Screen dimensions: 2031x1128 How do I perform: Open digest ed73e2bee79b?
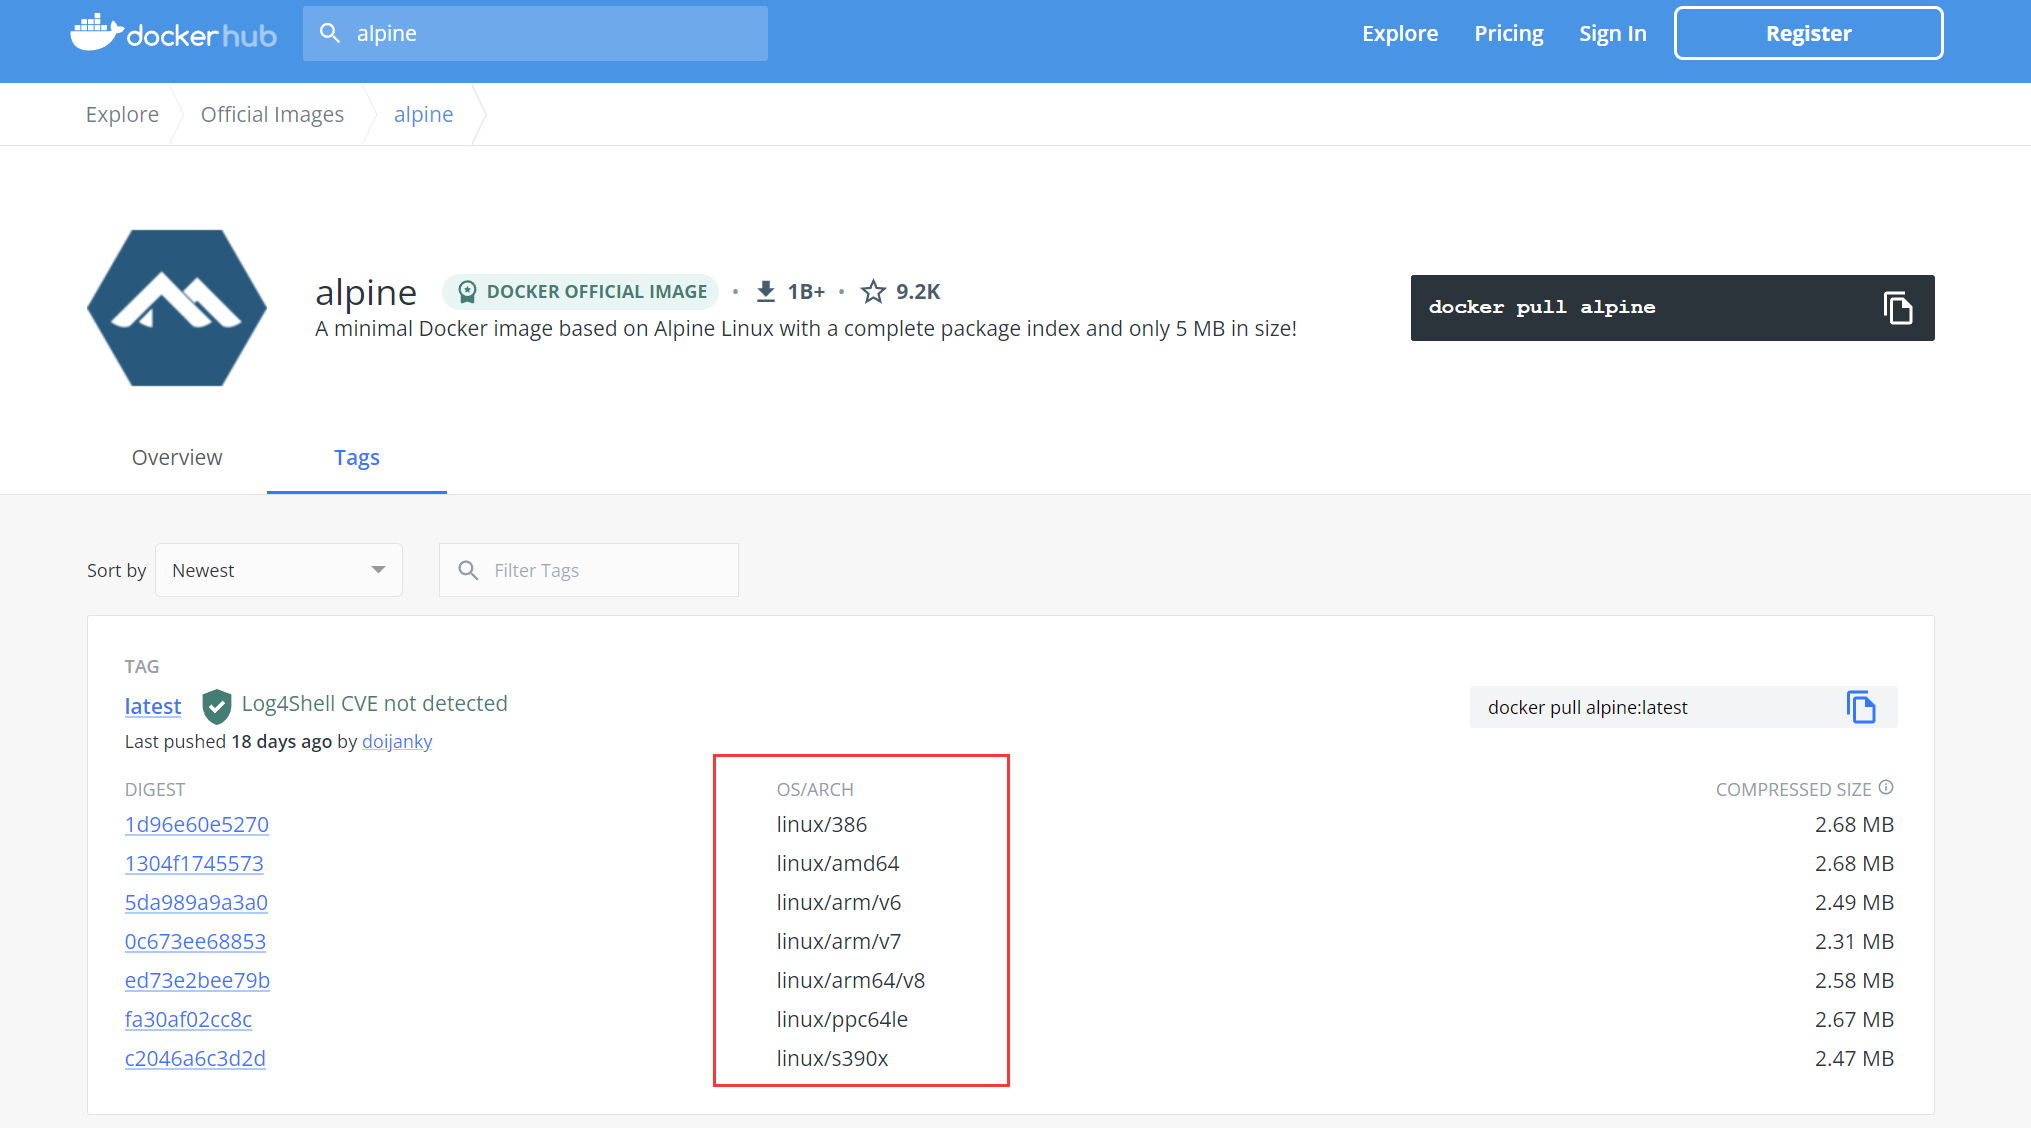197,980
